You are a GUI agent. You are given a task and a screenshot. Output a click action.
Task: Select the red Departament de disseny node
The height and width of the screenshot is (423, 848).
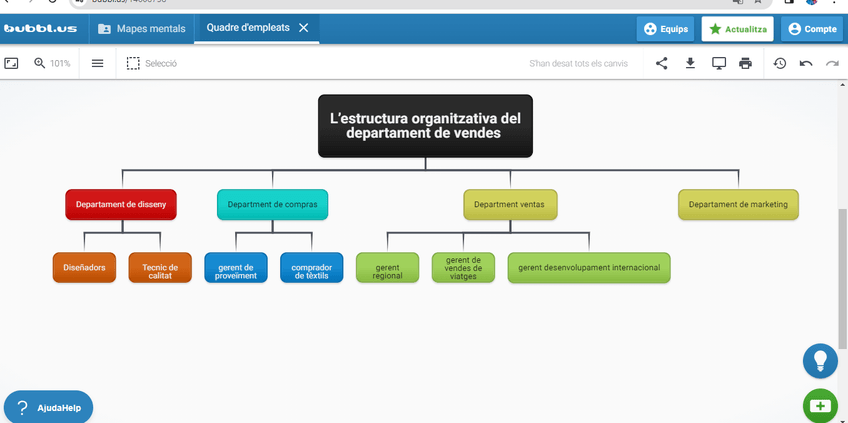[x=121, y=204]
